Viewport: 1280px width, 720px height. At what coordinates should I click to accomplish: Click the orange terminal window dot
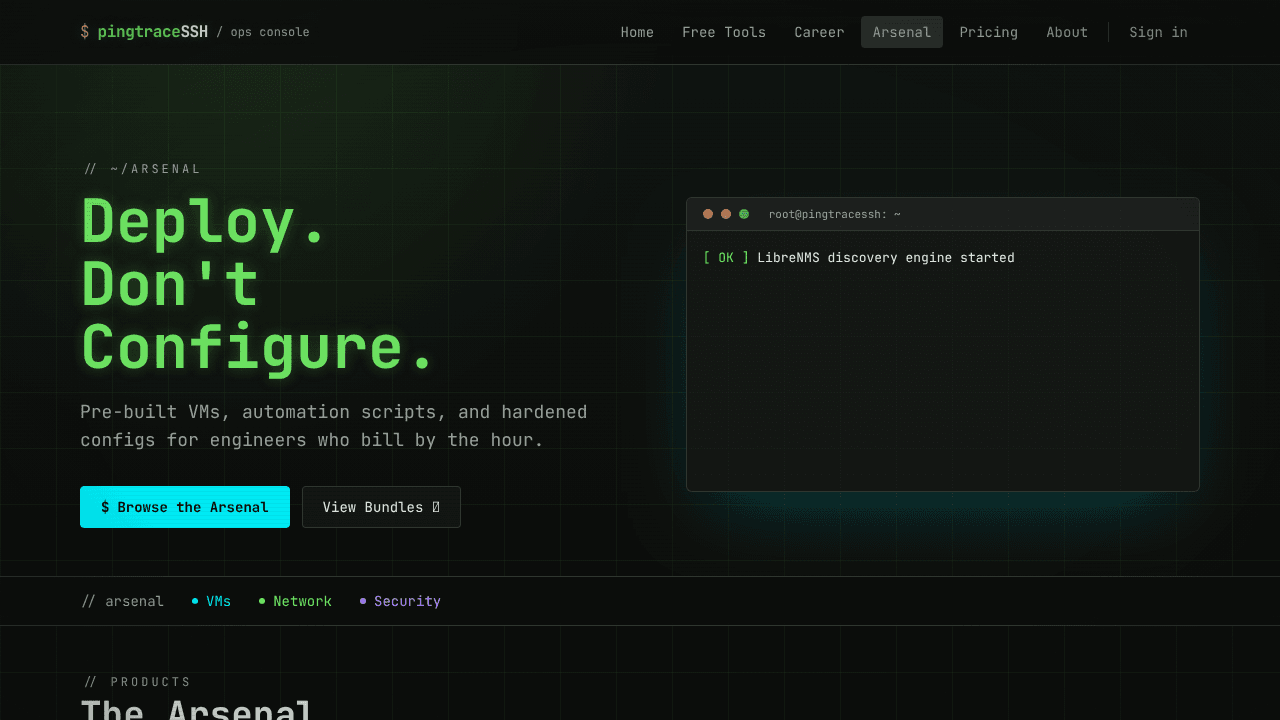pos(726,214)
